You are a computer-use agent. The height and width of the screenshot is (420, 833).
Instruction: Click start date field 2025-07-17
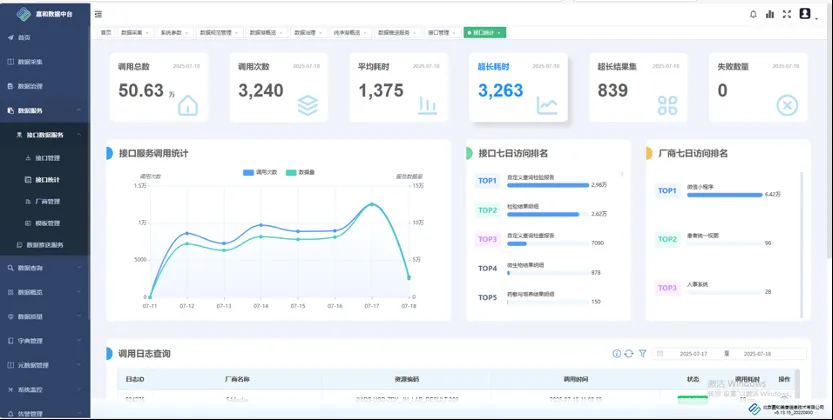[693, 353]
